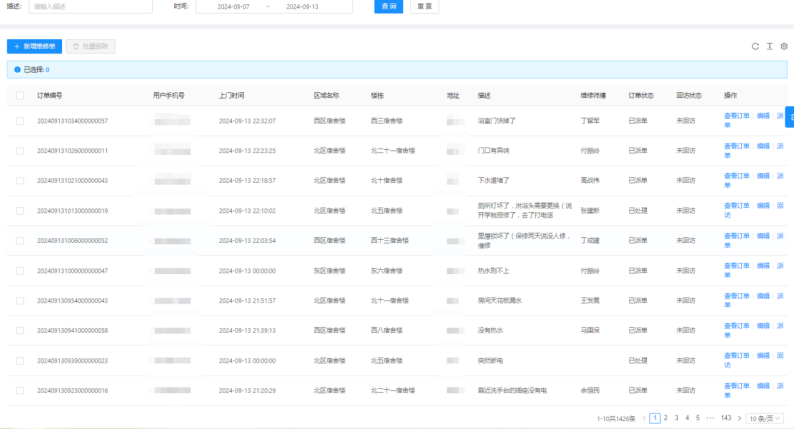The width and height of the screenshot is (794, 429).
Task: Toggle the select-all header checkbox
Action: coord(20,96)
